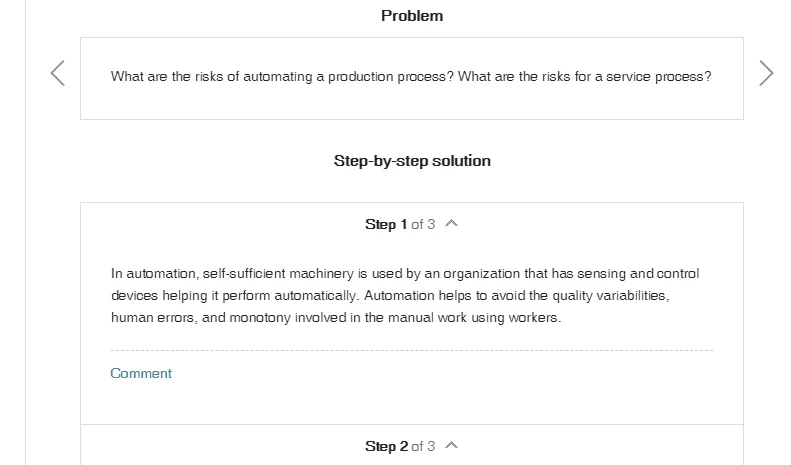This screenshot has height=465, width=791.
Task: Click the 'production process' question sentence
Action: coord(282,77)
